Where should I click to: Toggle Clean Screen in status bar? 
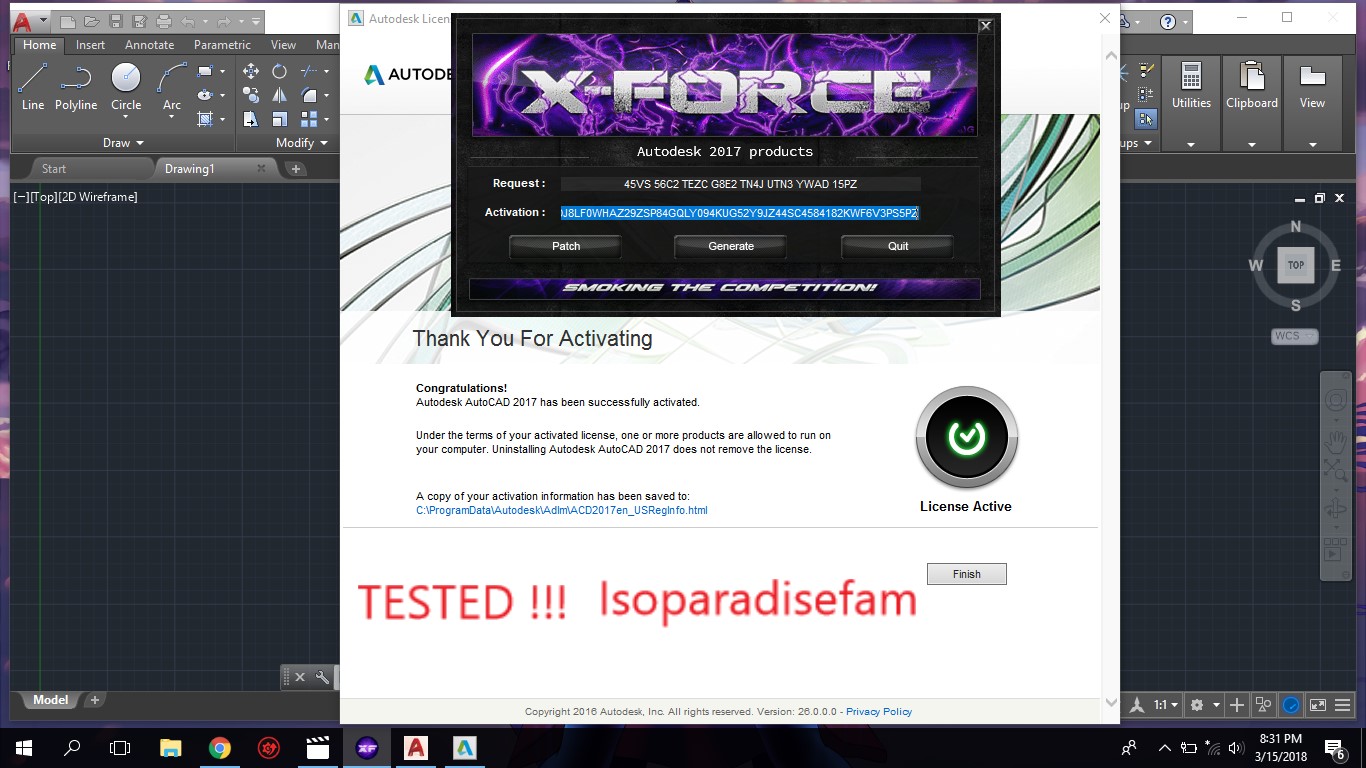pos(1318,704)
